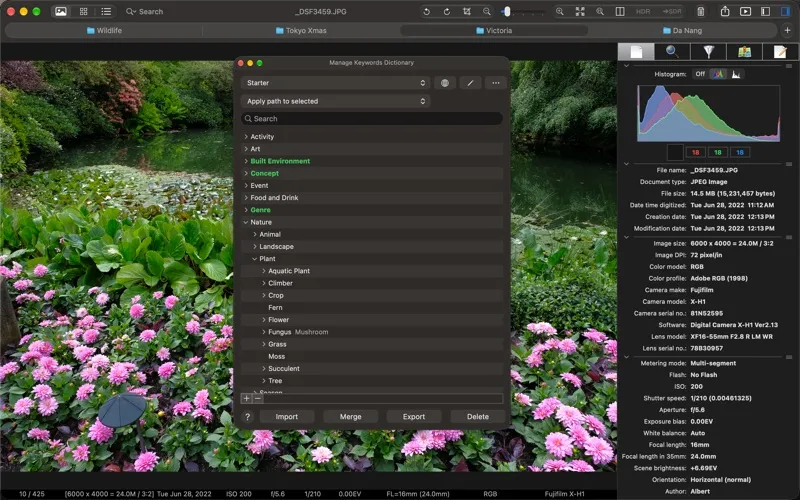Select the Genre keyword row
The width and height of the screenshot is (800, 500).
click(x=372, y=210)
